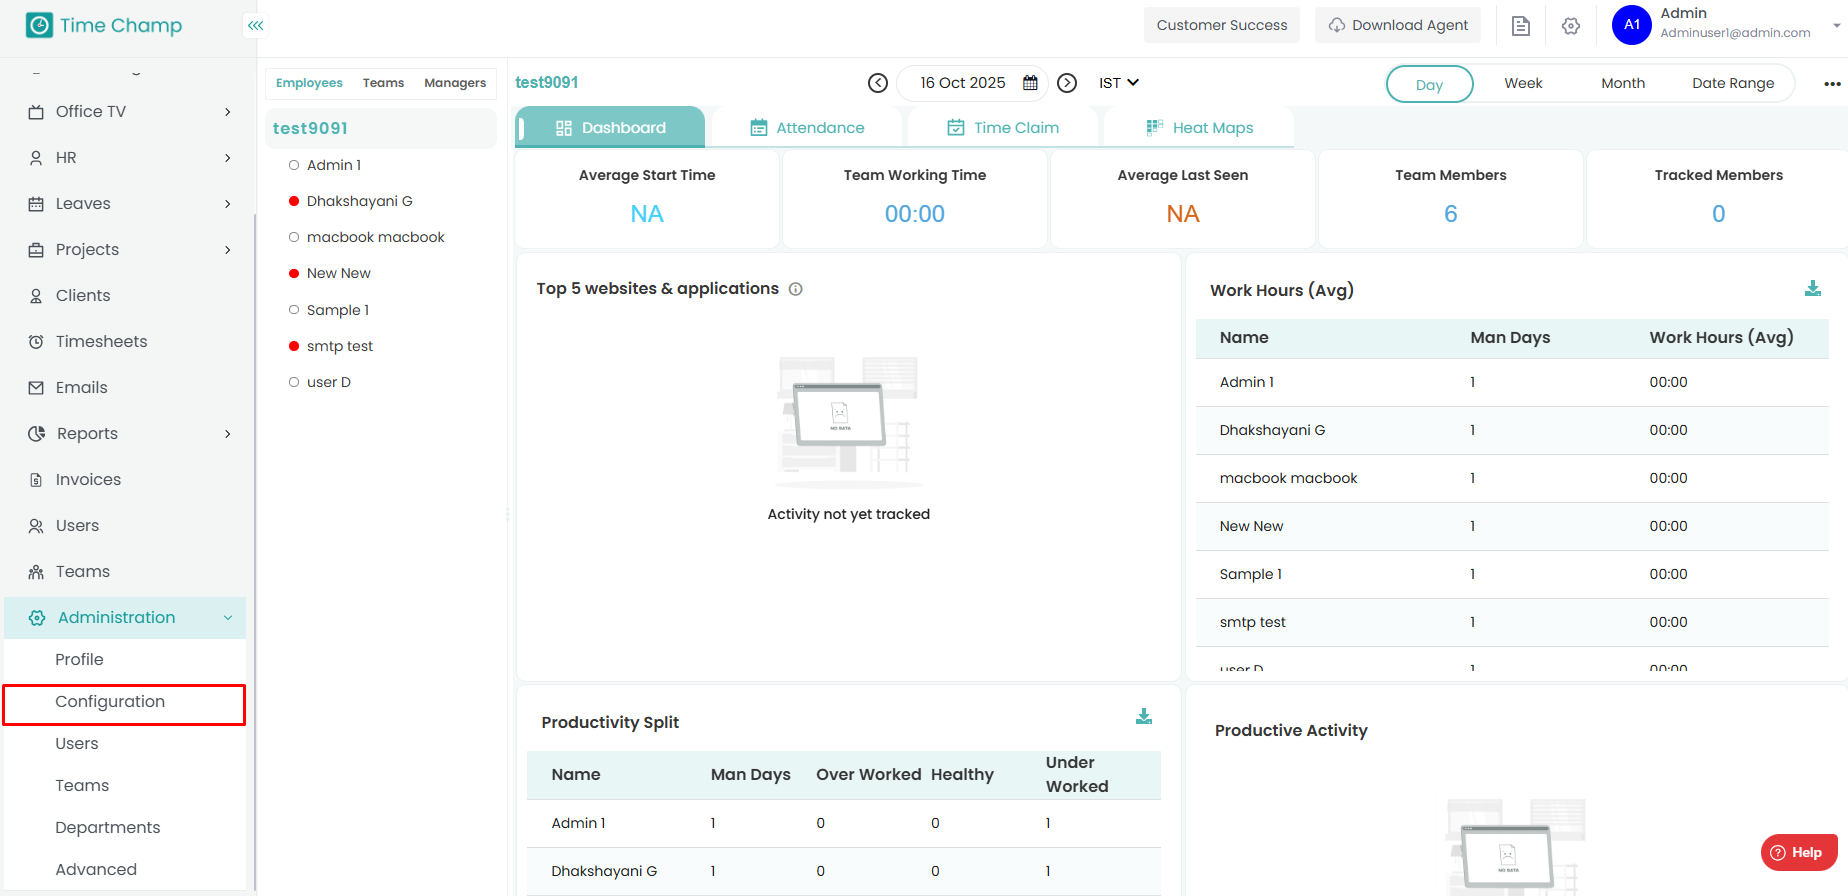Screen dimensions: 1848x896
Task: Open the Help chat button
Action: (x=1799, y=852)
